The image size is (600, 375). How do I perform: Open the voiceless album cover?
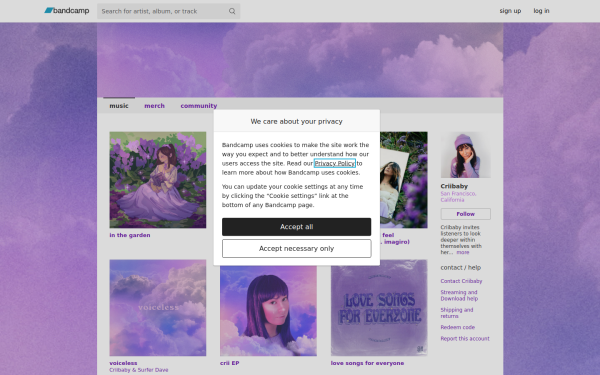pos(158,308)
